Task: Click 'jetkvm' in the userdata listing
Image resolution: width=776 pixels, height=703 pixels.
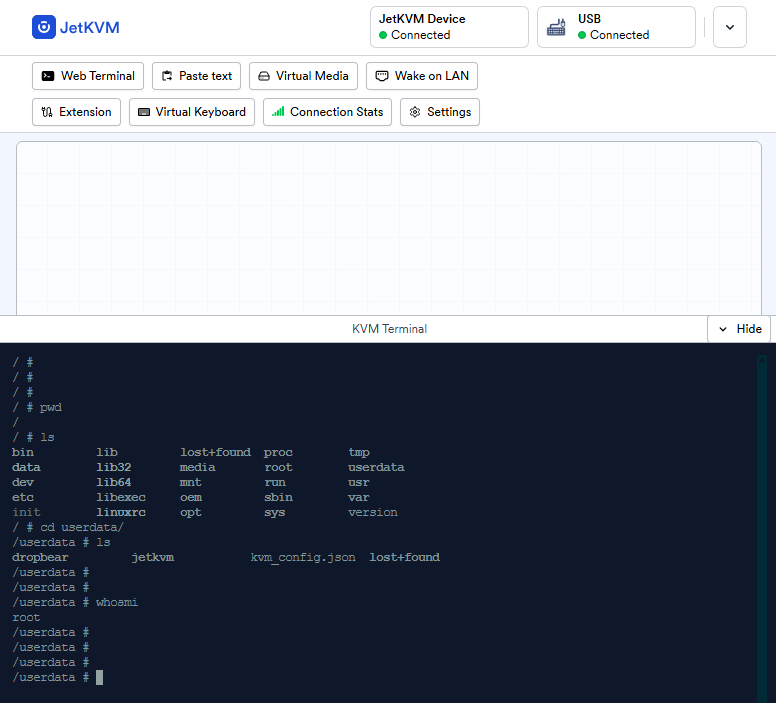Action: [x=153, y=557]
